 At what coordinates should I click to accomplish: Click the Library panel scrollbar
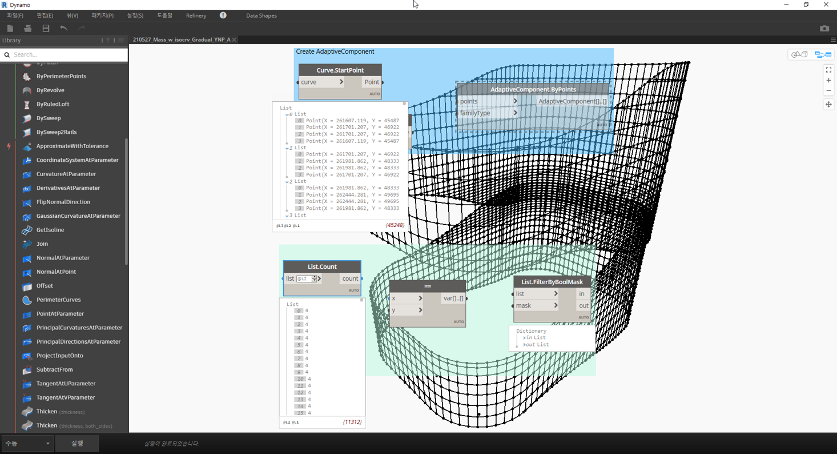126,202
